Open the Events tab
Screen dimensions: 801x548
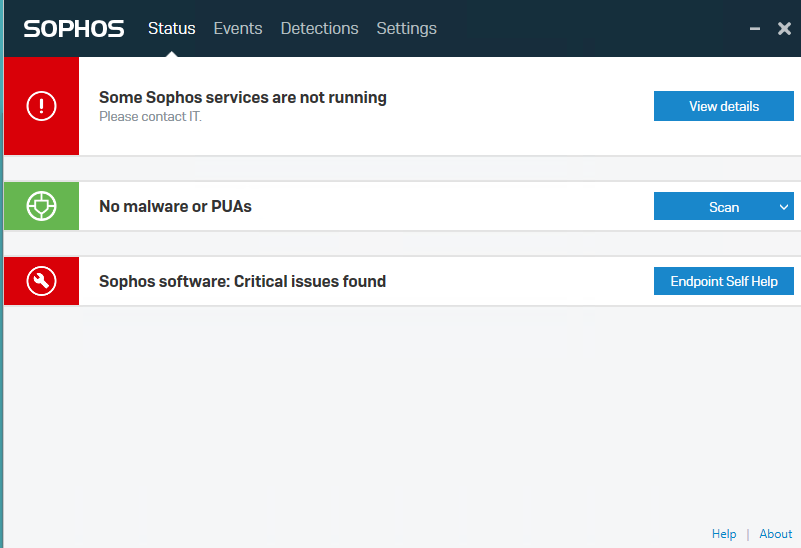coord(238,28)
